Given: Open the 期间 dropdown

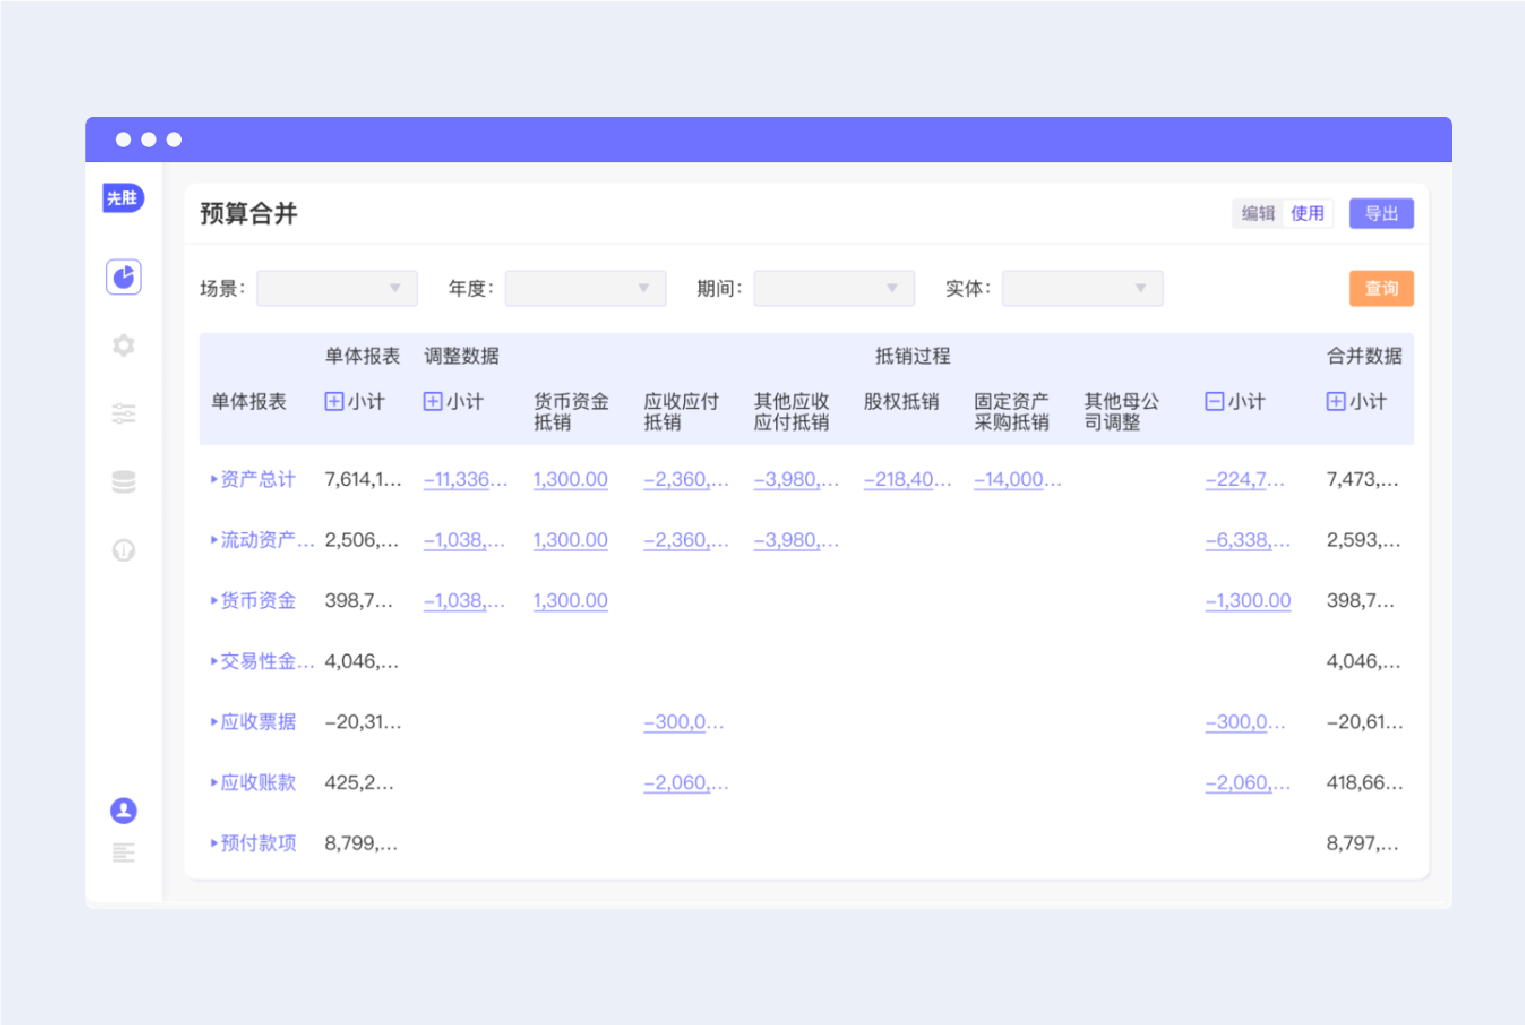Looking at the screenshot, I should coord(834,288).
